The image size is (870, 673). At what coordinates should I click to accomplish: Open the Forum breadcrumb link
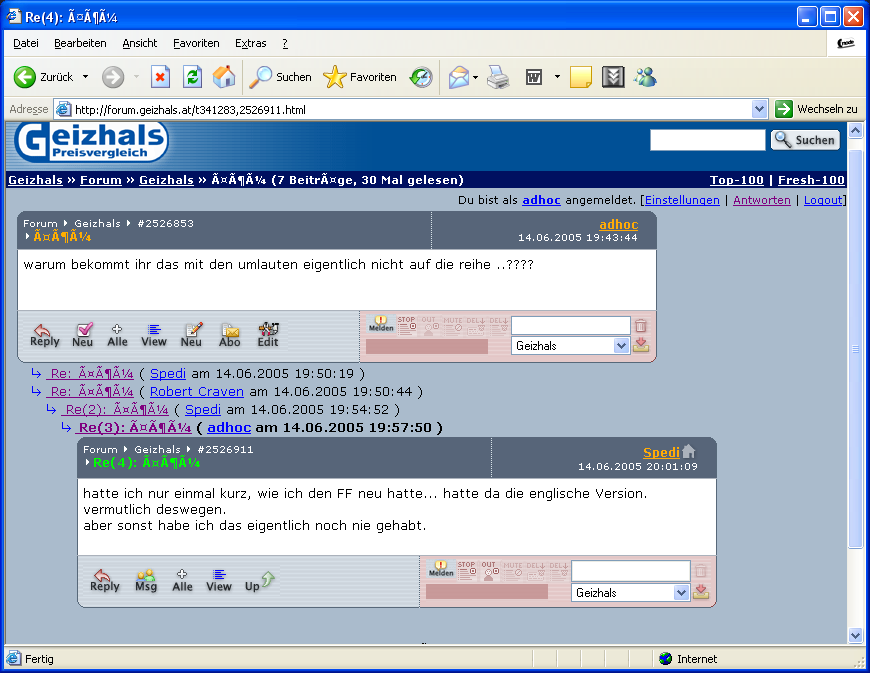coord(100,180)
